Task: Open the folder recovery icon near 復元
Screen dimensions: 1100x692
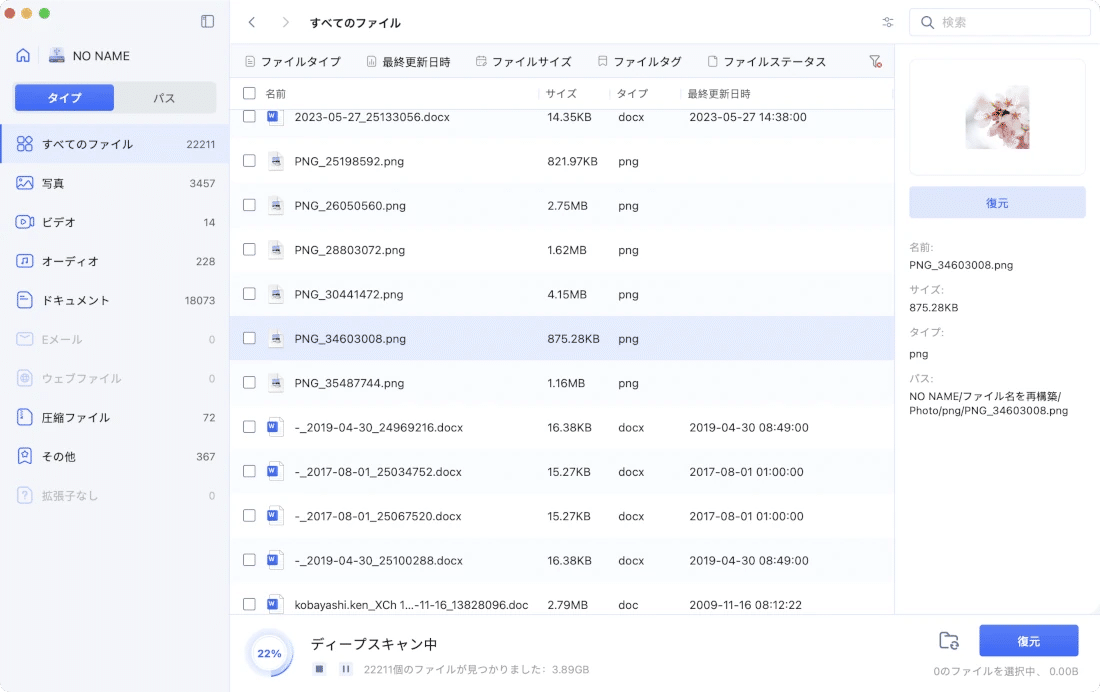Action: [x=948, y=640]
